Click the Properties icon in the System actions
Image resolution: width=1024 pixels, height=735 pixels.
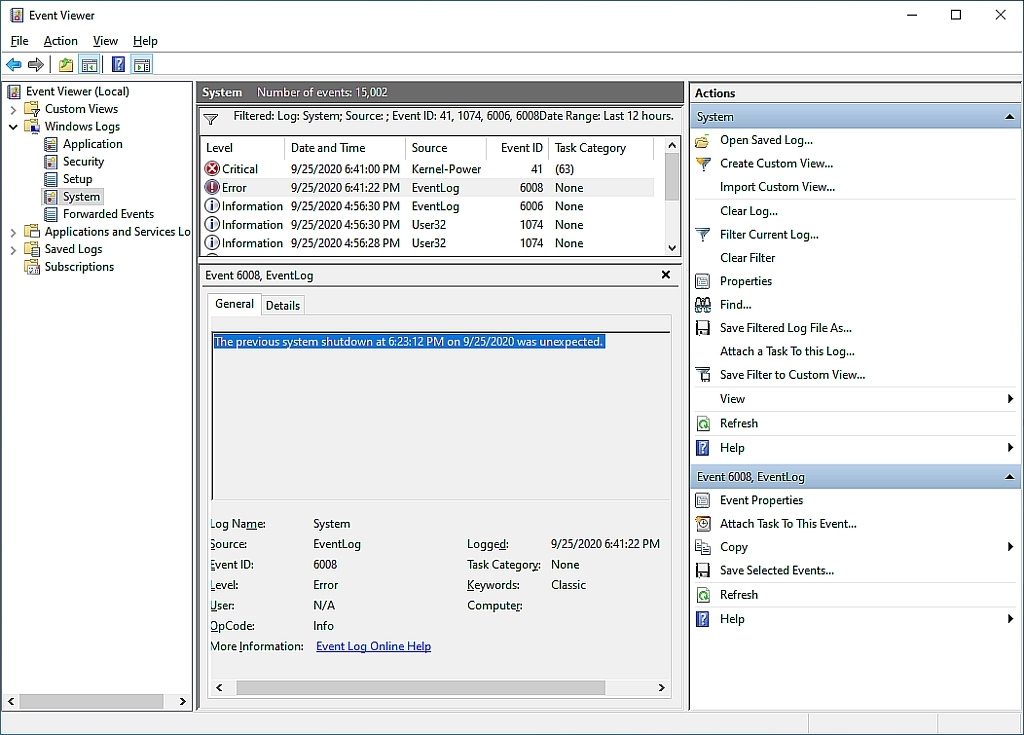coord(703,282)
